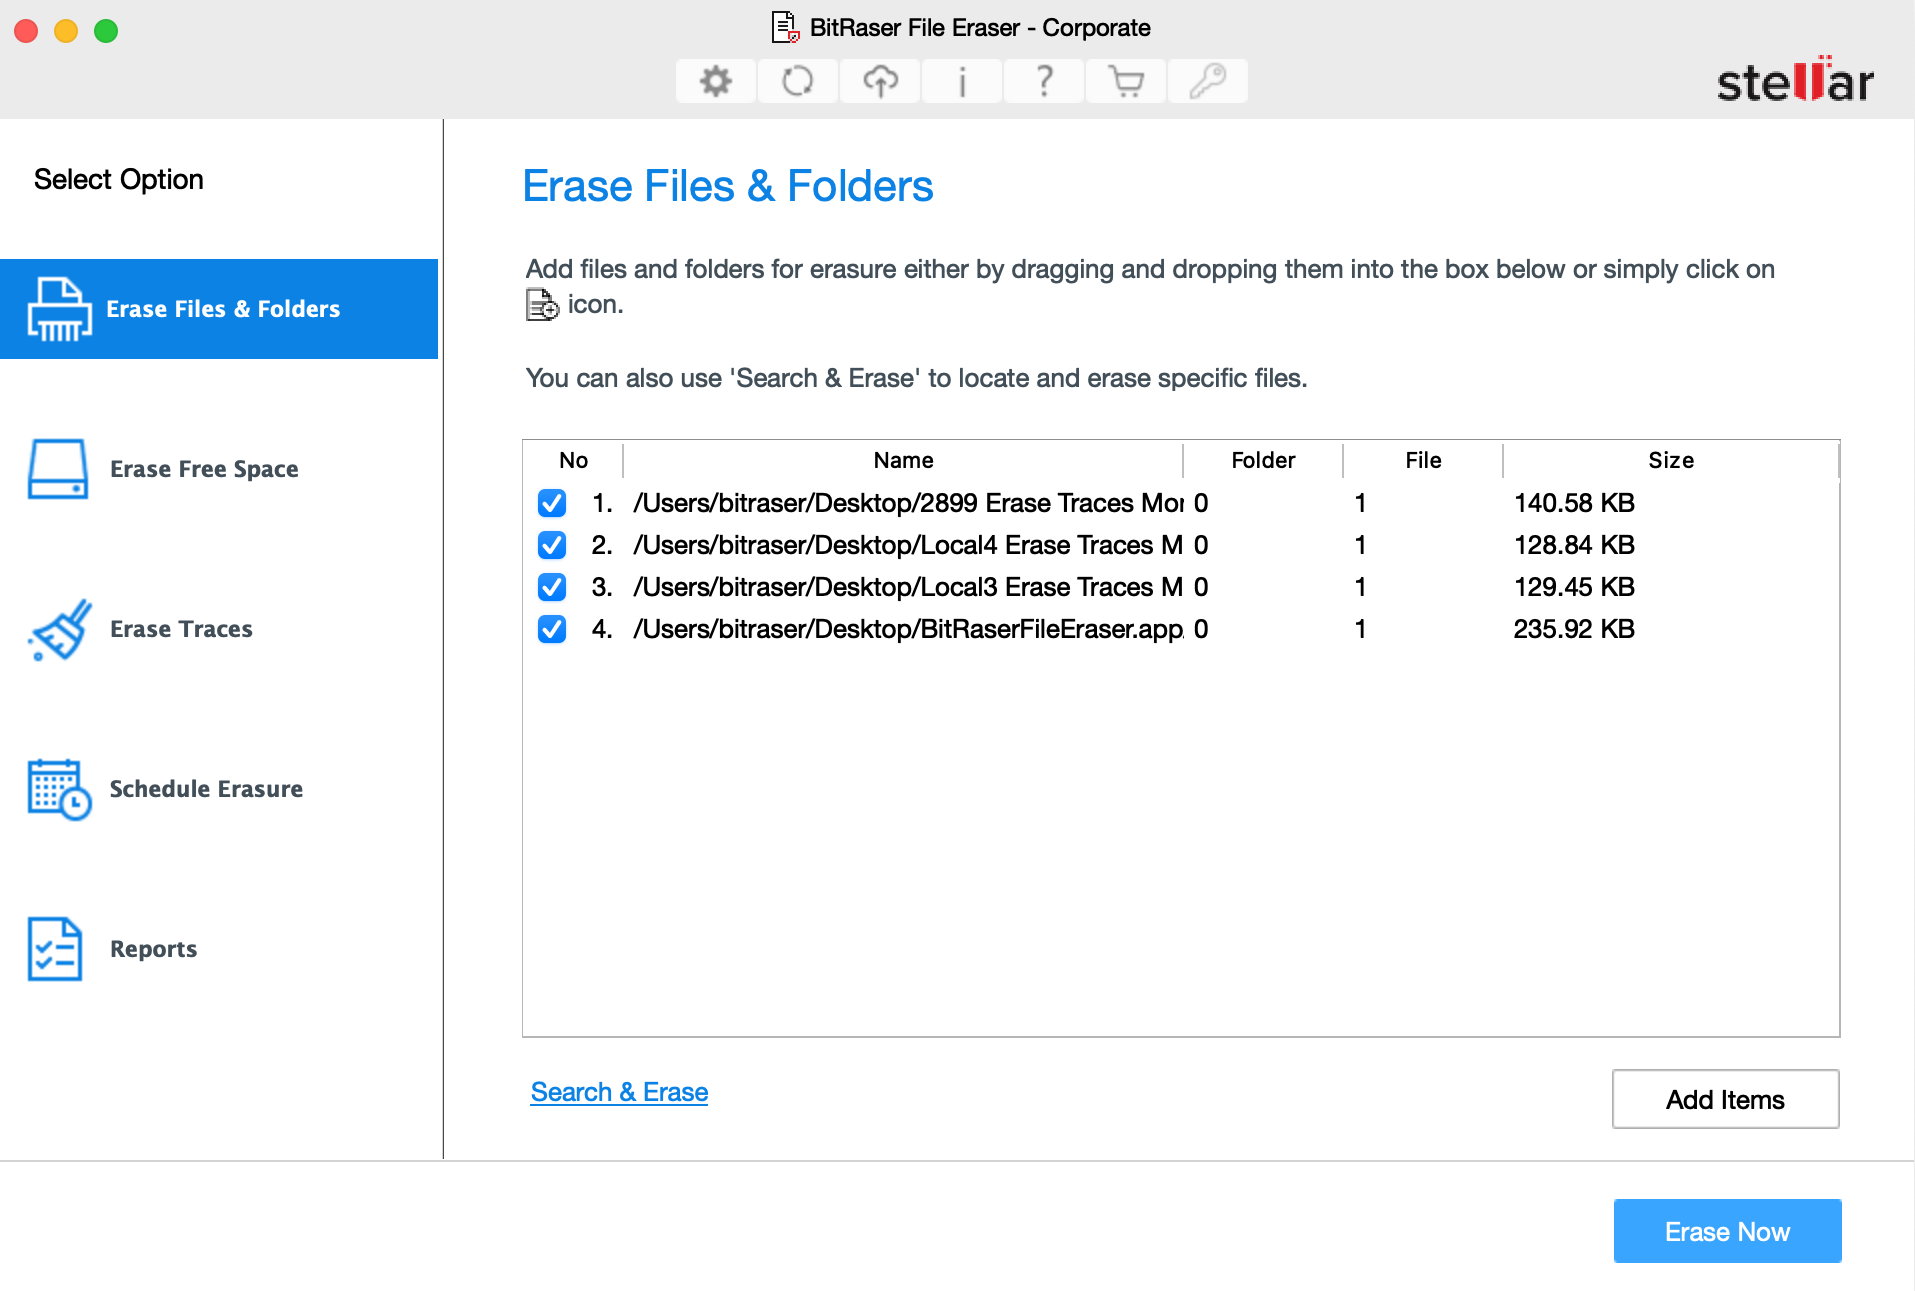The height and width of the screenshot is (1291, 1915).
Task: Click the Folder column header
Action: 1263,460
